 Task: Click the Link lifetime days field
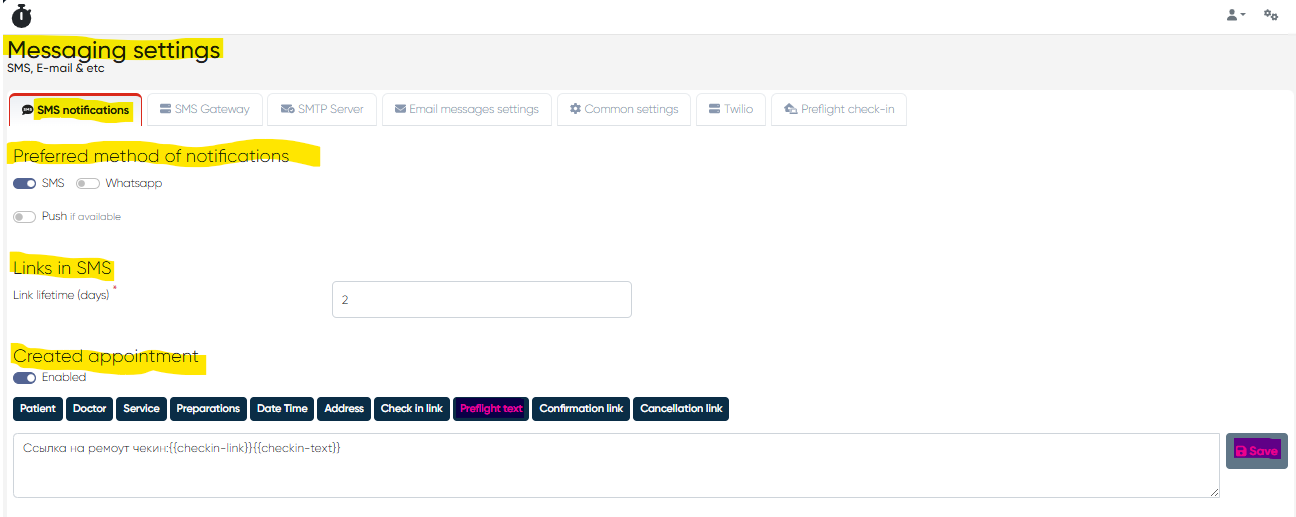(x=481, y=299)
